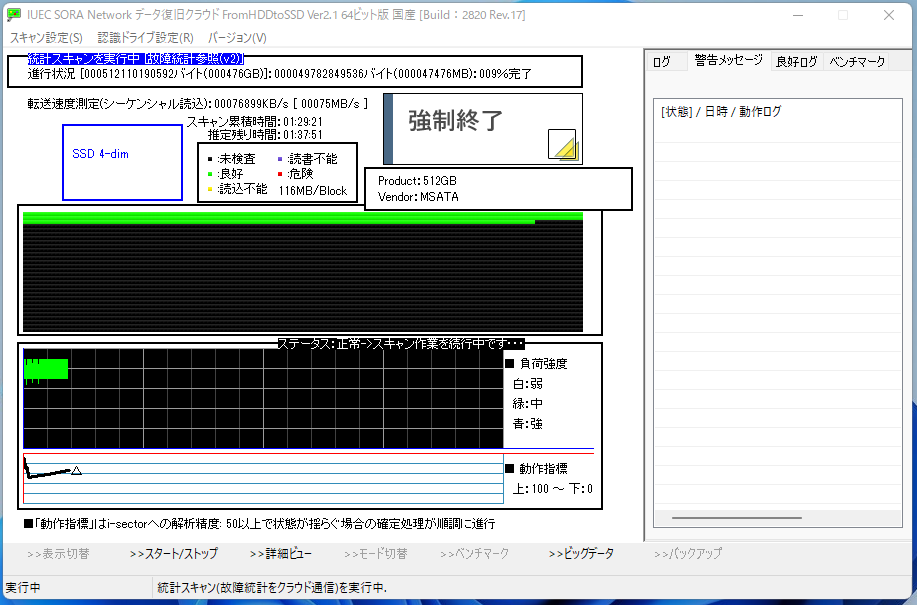
Task: Click the green load block in grid
Action: click(46, 369)
